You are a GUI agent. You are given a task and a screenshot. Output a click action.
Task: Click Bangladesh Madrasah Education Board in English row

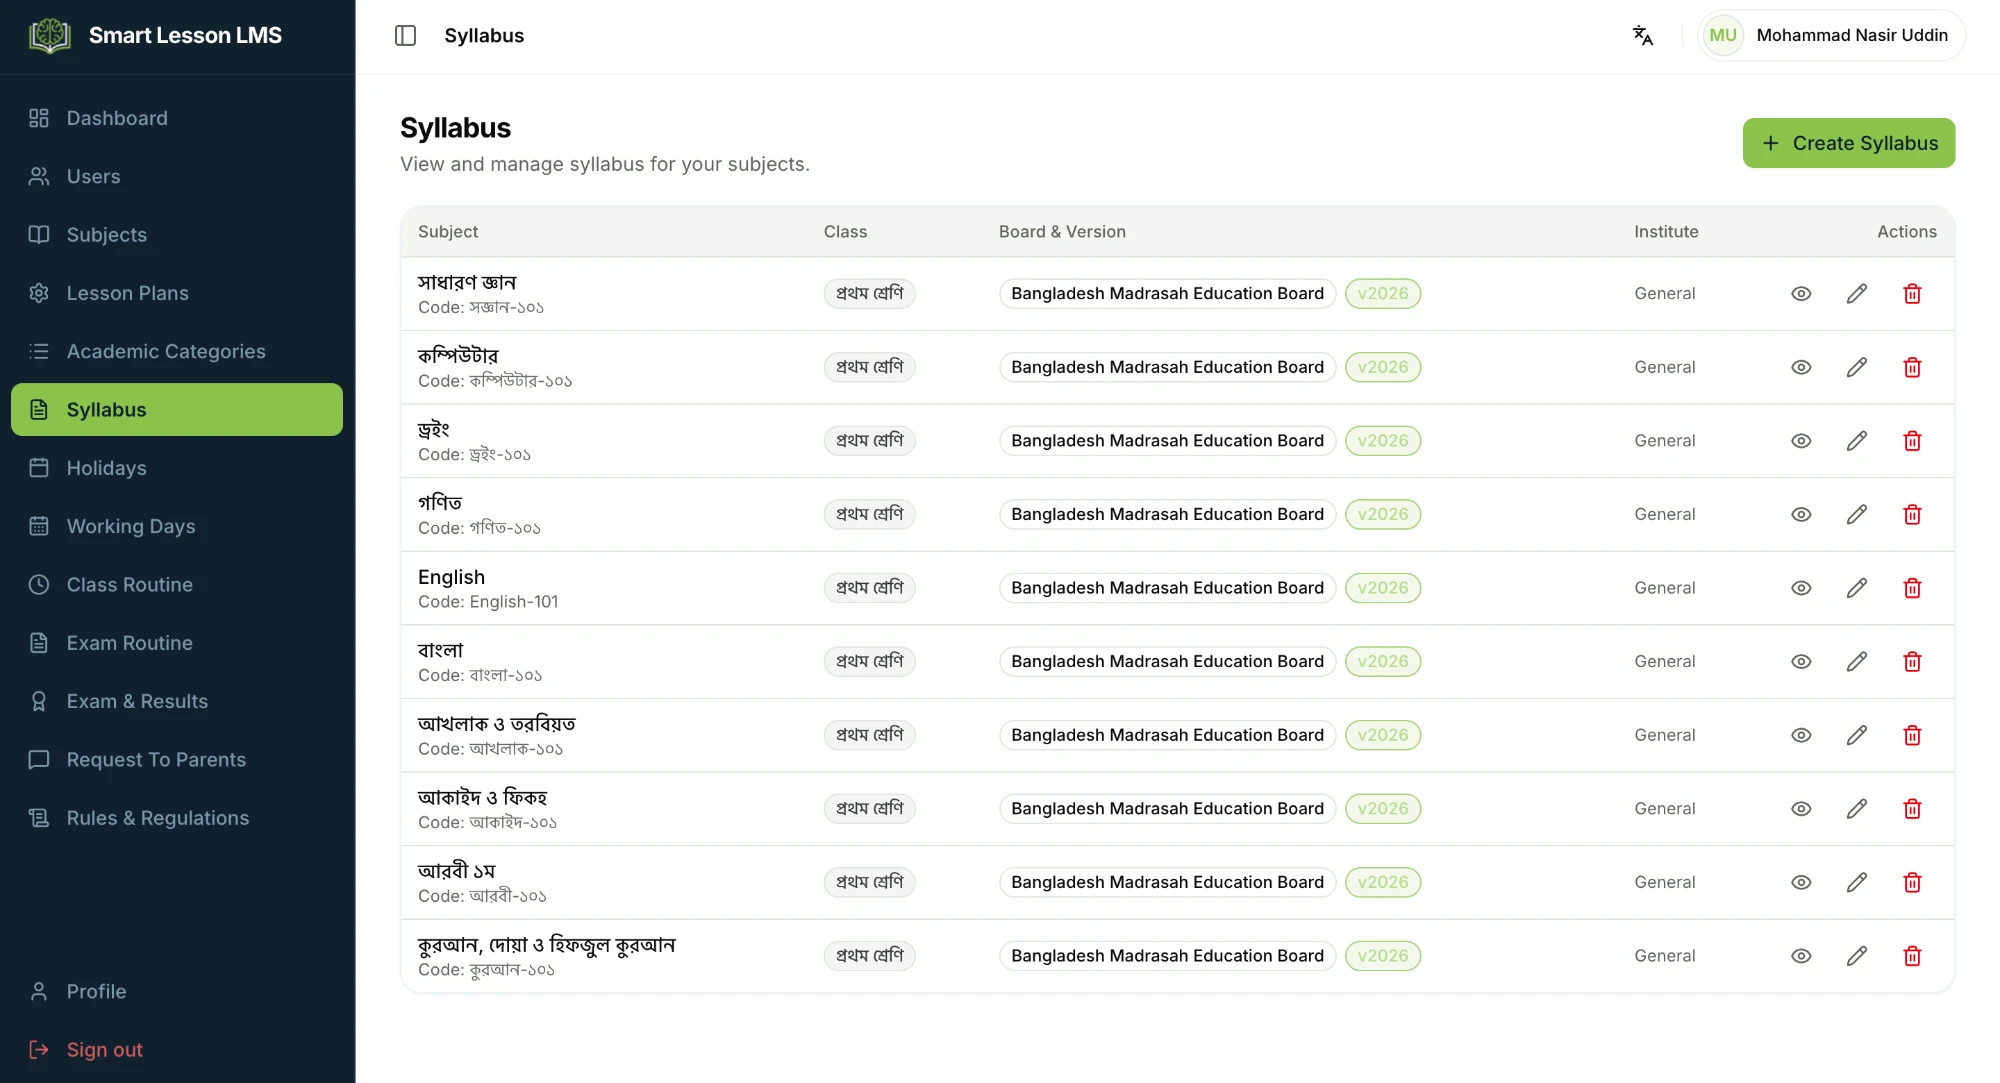(x=1167, y=588)
